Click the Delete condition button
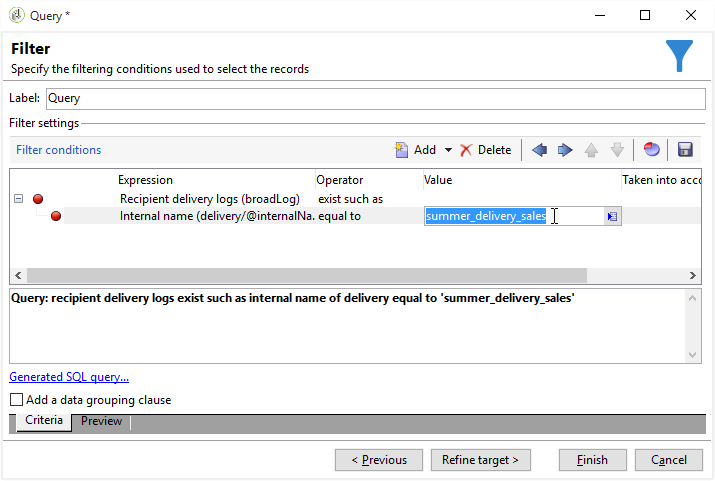 point(486,150)
